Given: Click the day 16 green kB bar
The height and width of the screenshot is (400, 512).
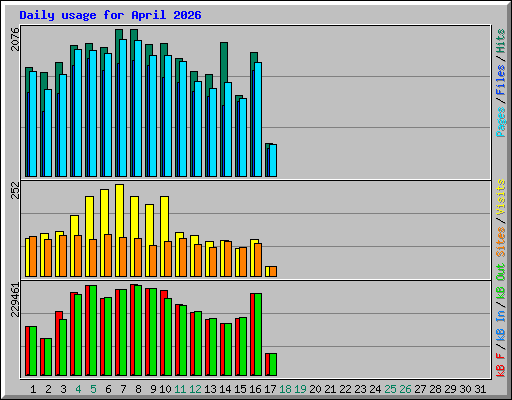Looking at the screenshot, I should click(x=258, y=335).
